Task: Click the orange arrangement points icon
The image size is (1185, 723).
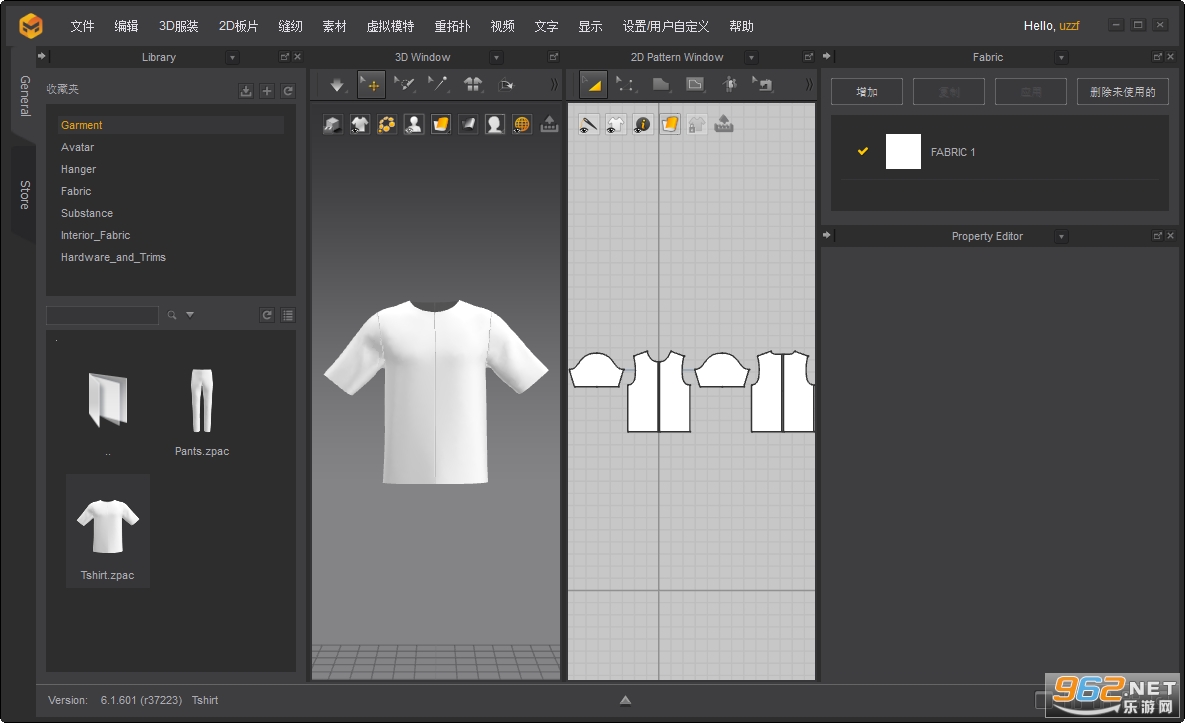Action: click(387, 124)
